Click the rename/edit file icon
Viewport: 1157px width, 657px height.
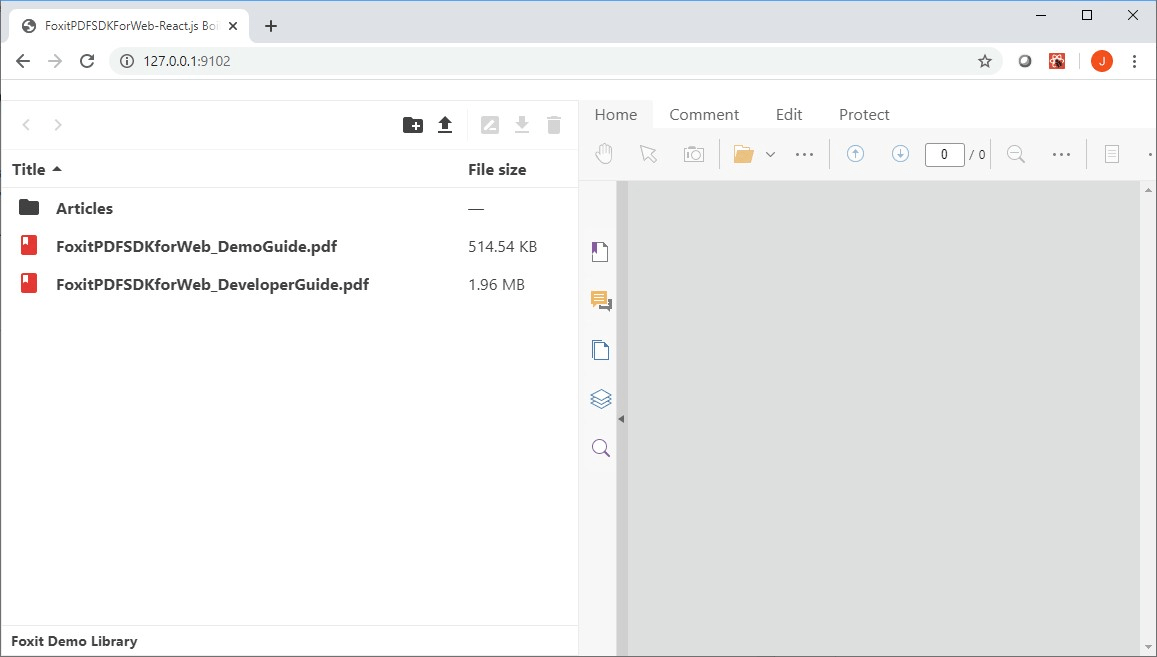[x=490, y=125]
